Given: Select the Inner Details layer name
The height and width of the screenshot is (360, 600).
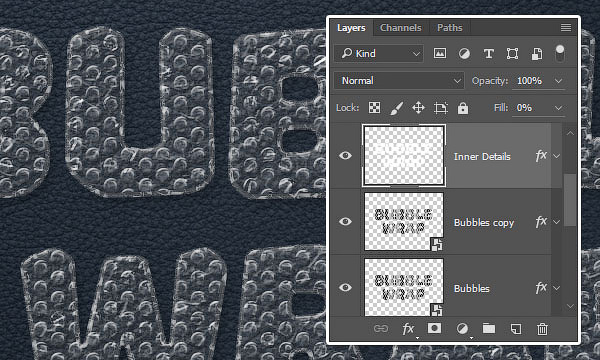Looking at the screenshot, I should 482,156.
